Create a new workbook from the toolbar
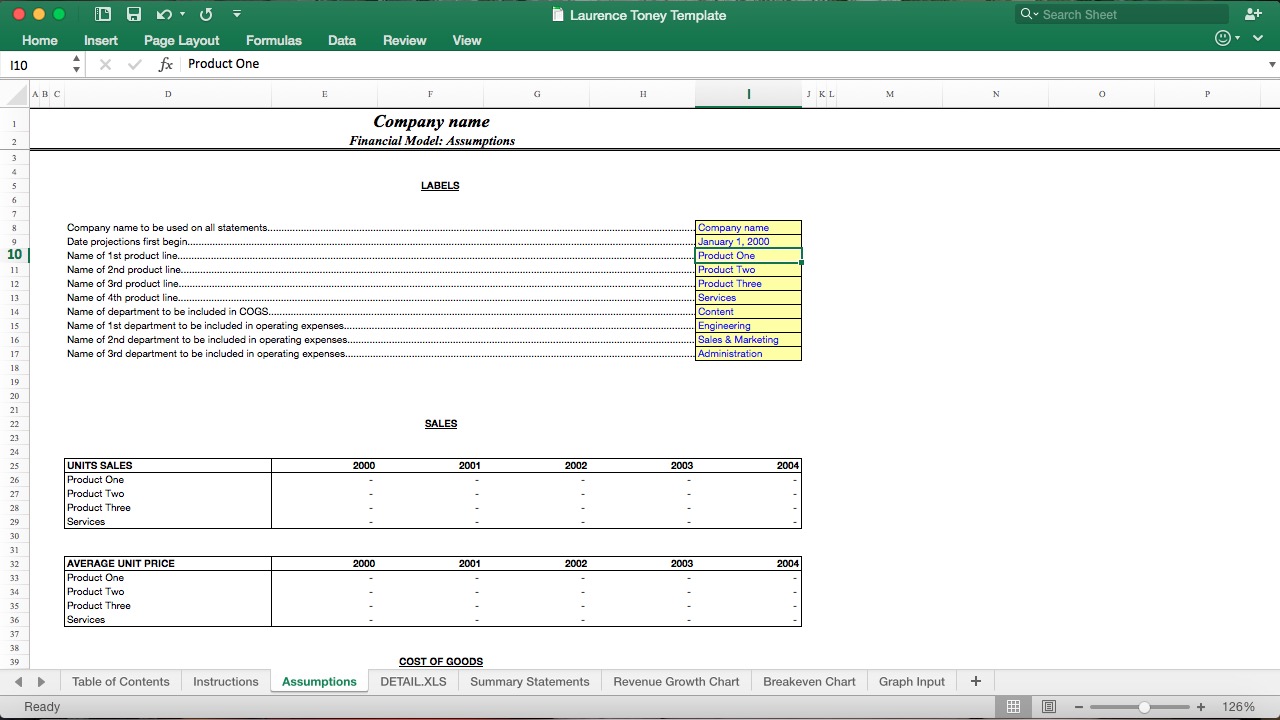Image resolution: width=1280 pixels, height=720 pixels. click(103, 14)
